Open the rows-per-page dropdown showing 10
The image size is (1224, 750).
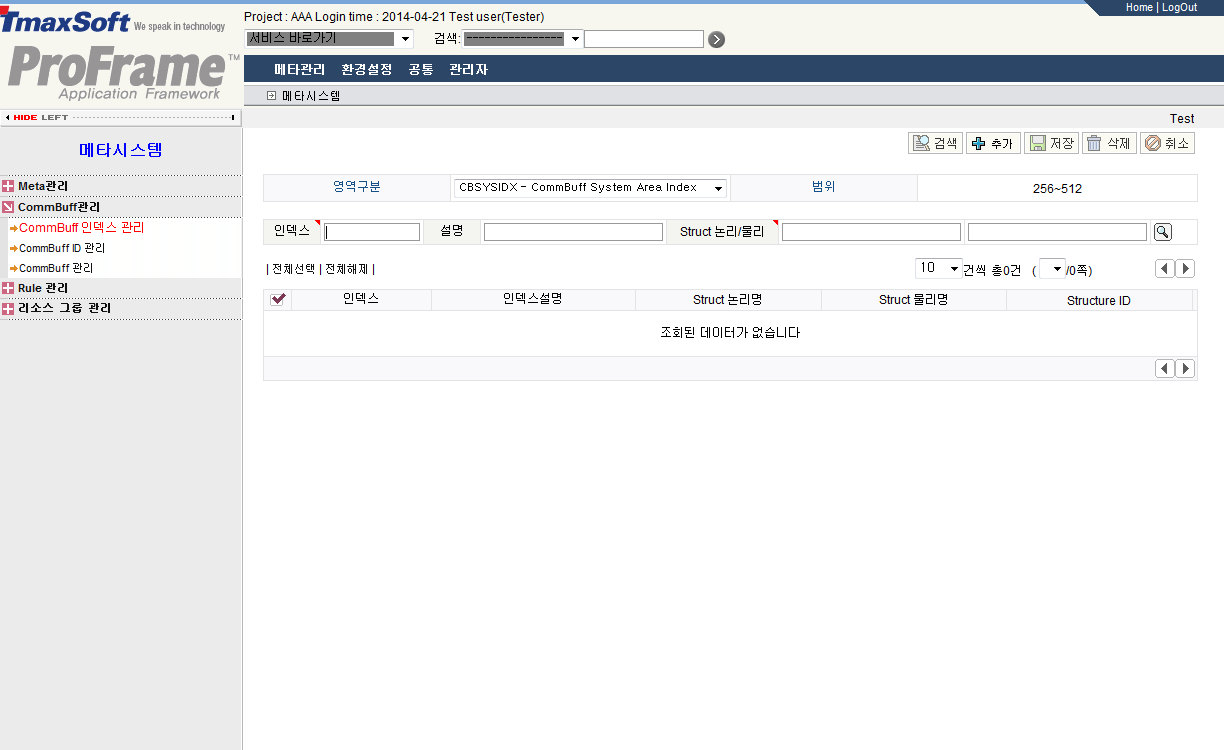[x=938, y=268]
